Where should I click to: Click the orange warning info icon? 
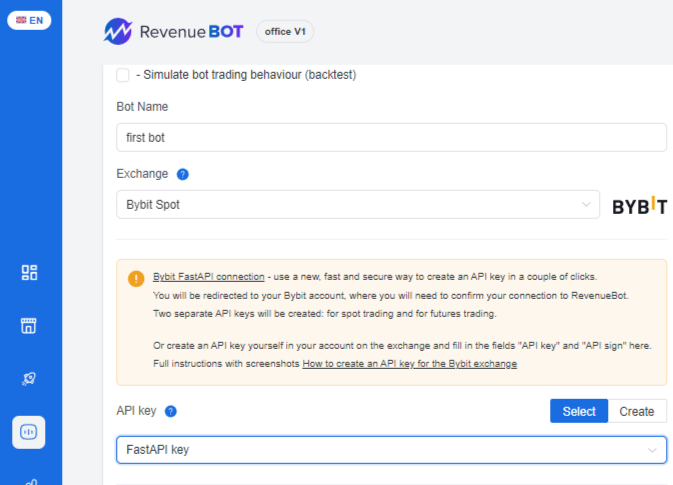coord(136,278)
